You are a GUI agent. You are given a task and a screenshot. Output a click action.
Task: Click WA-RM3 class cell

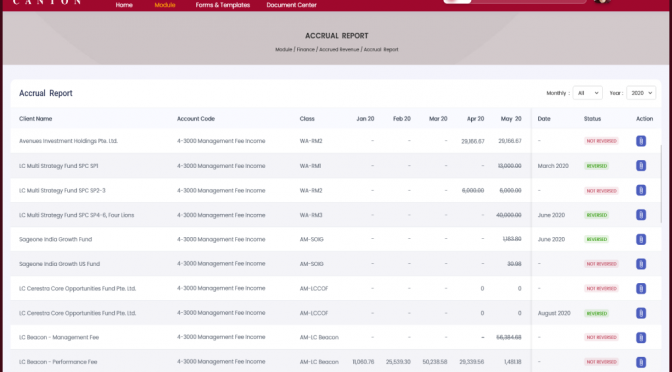[x=311, y=215]
